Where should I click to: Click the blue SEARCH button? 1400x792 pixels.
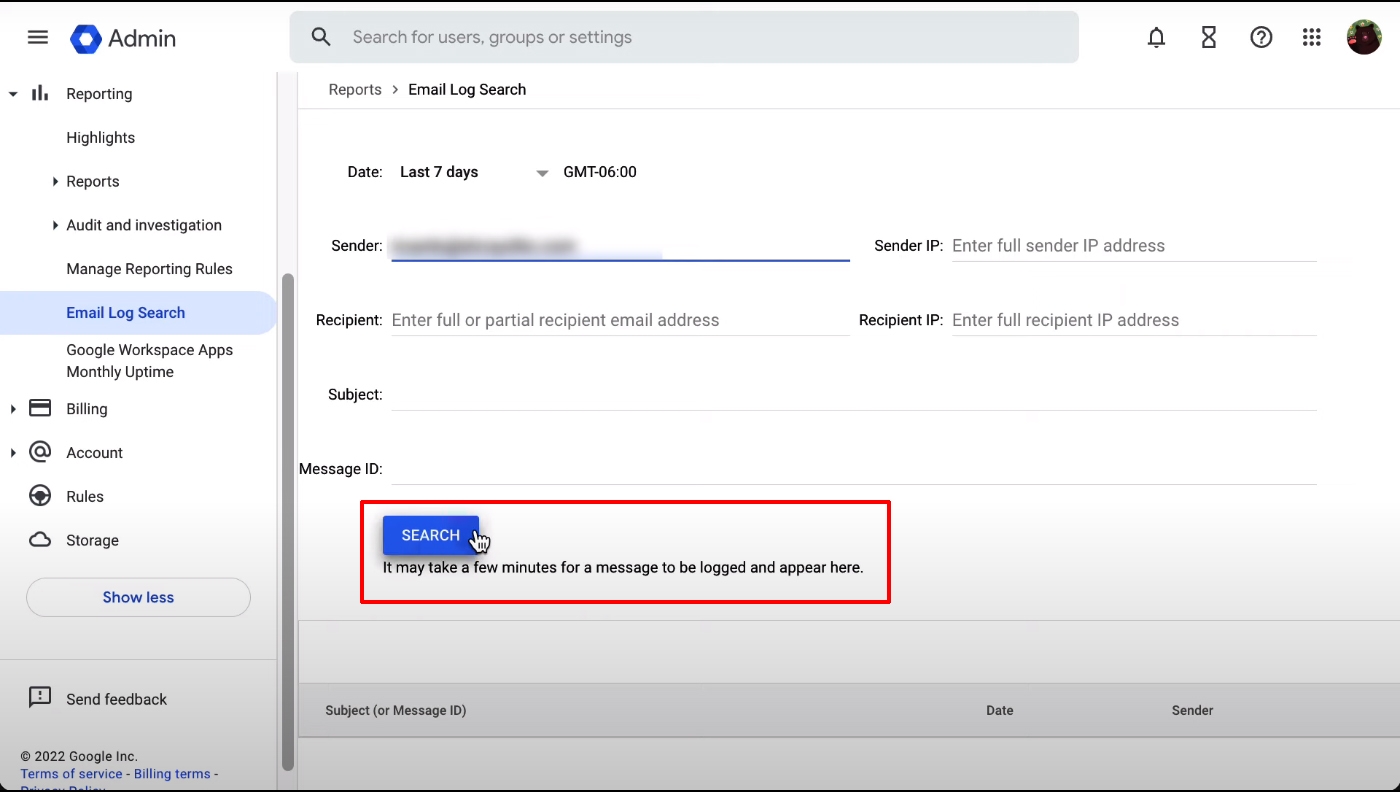click(431, 535)
